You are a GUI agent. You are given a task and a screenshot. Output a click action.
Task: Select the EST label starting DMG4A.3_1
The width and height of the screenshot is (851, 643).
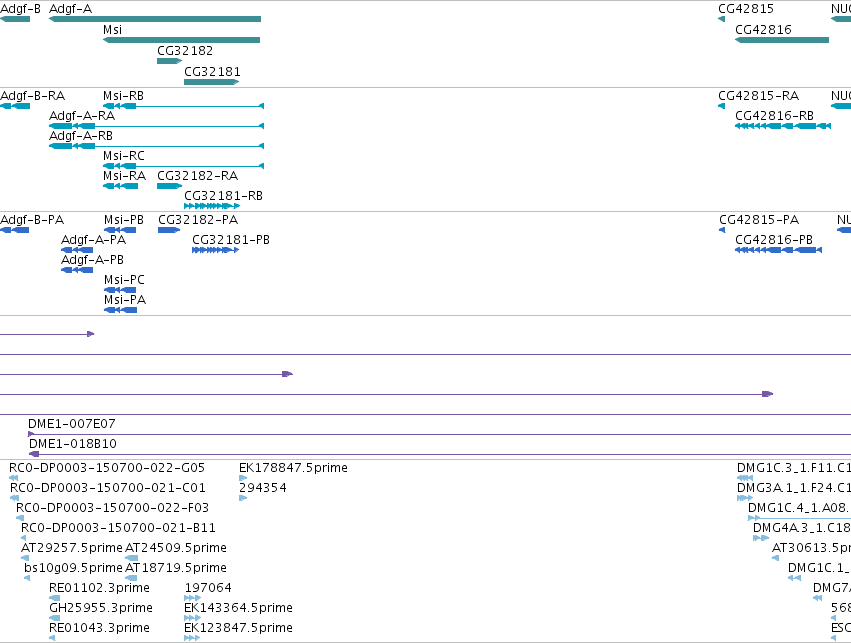[x=802, y=528]
